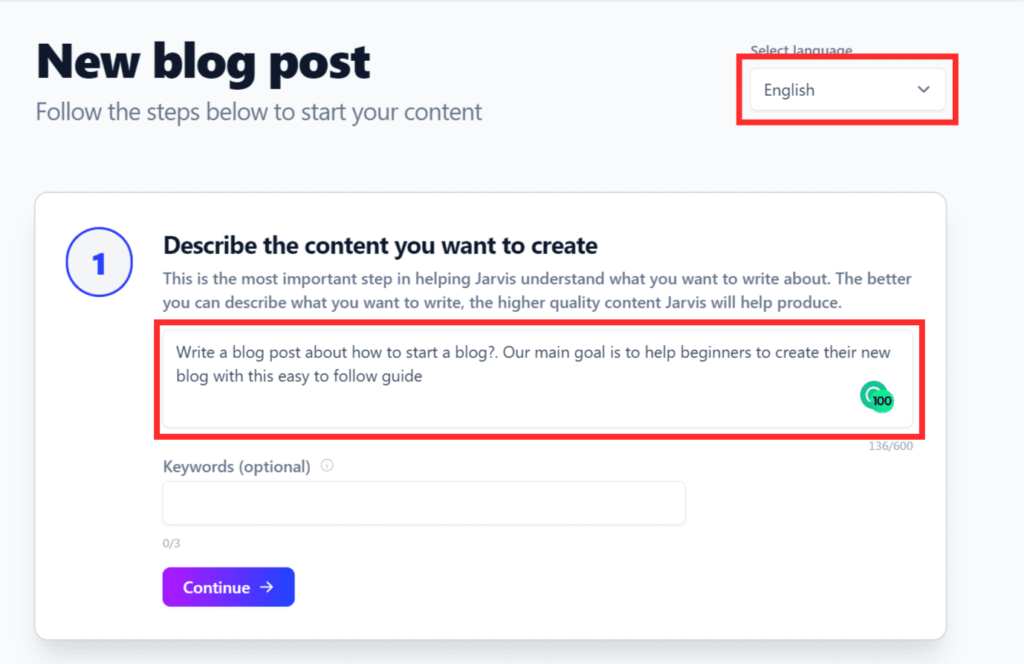
Task: Click the arrow icon inside Continue button
Action: [x=266, y=587]
